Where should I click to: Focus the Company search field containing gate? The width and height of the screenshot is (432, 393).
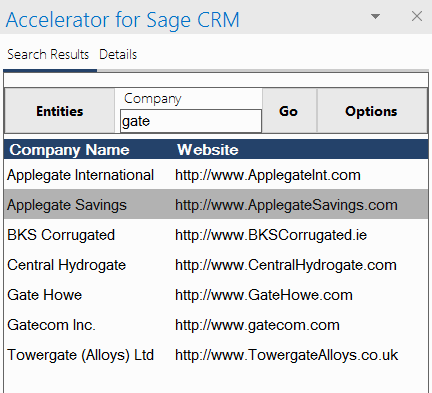coord(191,121)
